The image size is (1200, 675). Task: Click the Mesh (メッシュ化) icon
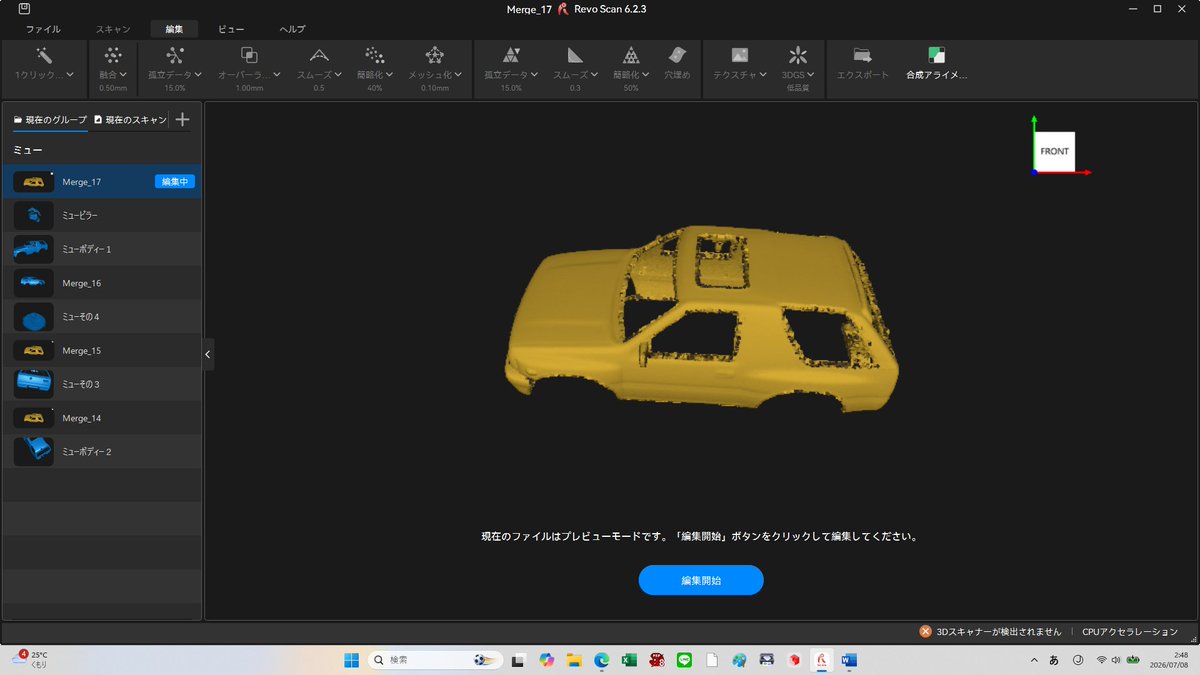(435, 55)
